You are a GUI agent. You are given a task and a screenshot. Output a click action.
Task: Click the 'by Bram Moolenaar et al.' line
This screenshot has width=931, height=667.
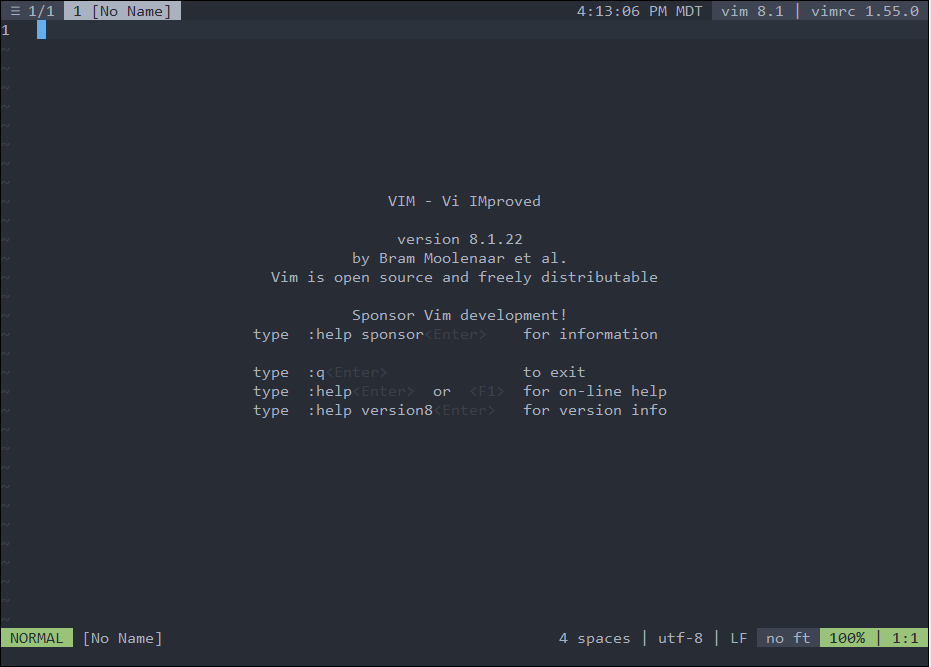pos(459,258)
